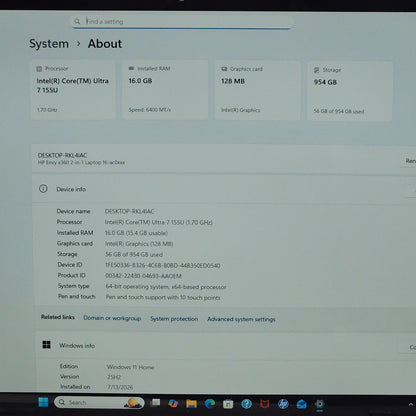Image resolution: width=416 pixels, height=416 pixels.
Task: Open the Get Help question-mark app
Action: pos(246,404)
